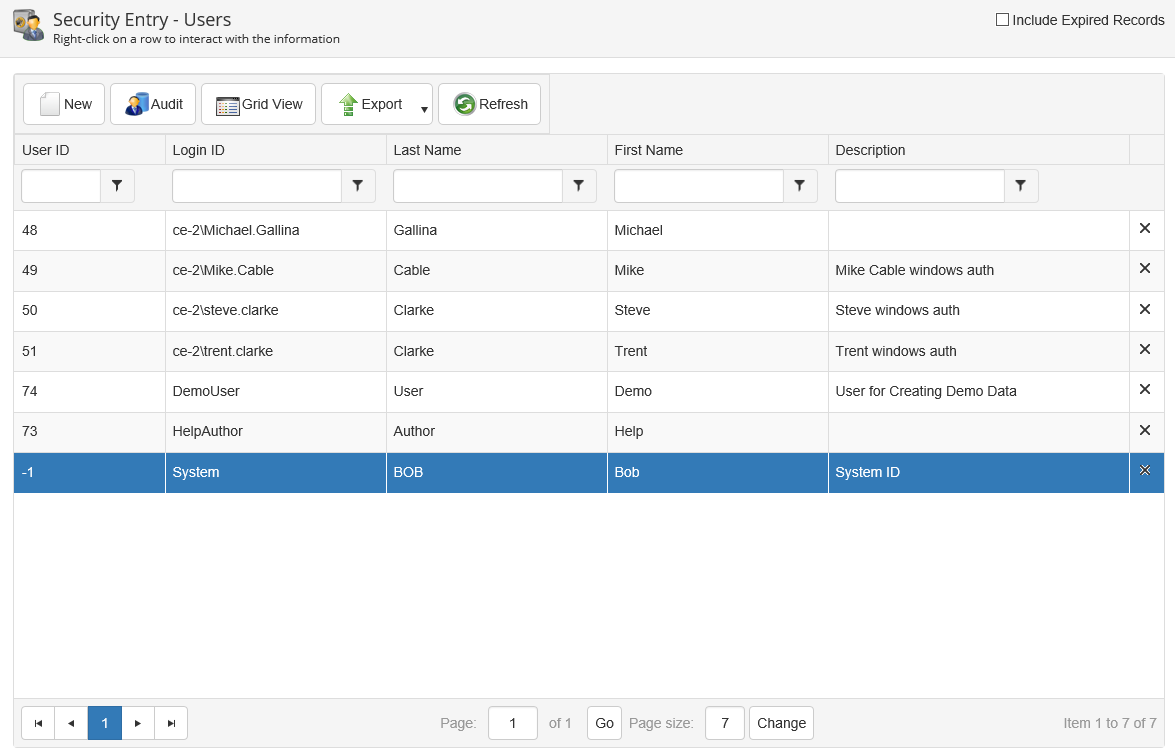Image resolution: width=1175 pixels, height=753 pixels.
Task: Toggle the Include Expired Records checkbox
Action: [1002, 19]
